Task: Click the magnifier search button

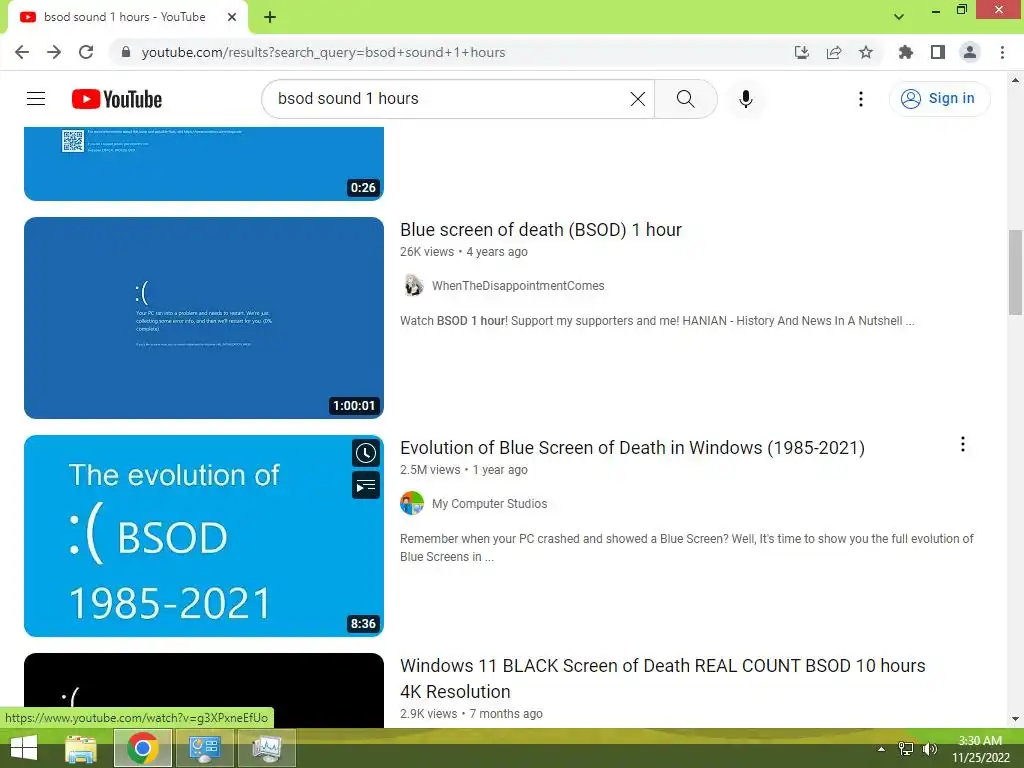Action: [685, 99]
